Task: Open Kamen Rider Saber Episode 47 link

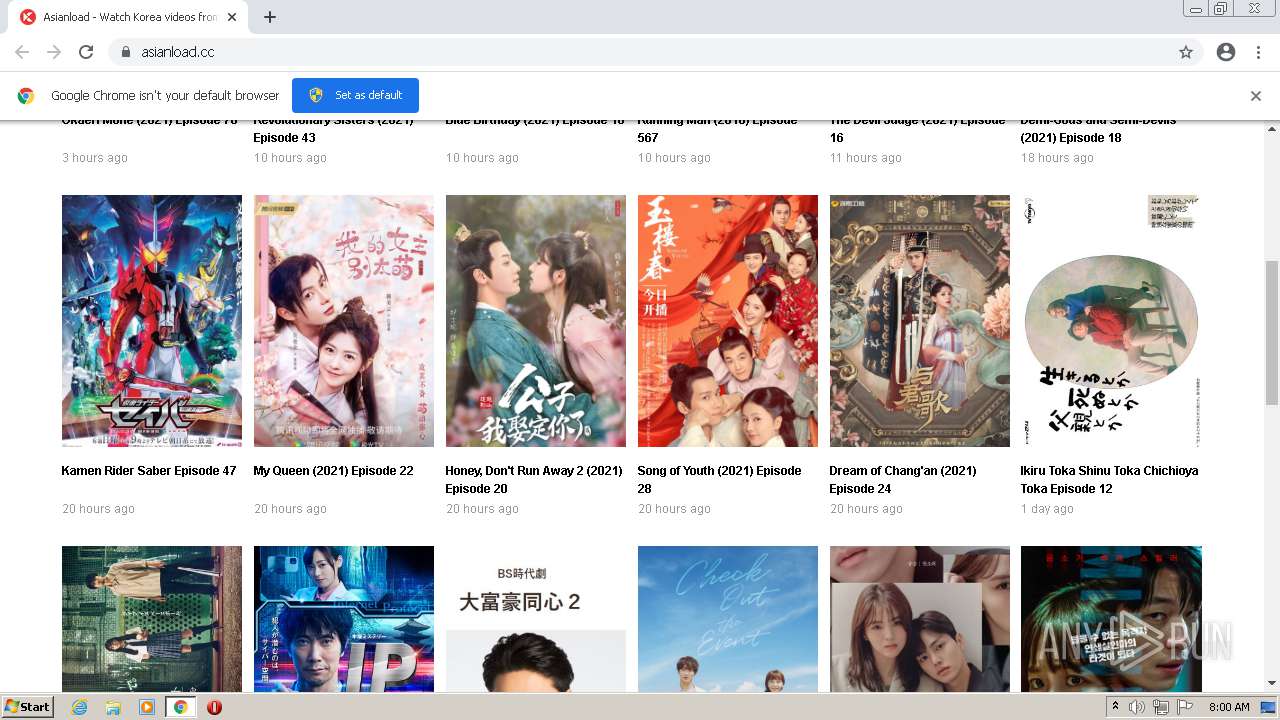Action: 149,471
